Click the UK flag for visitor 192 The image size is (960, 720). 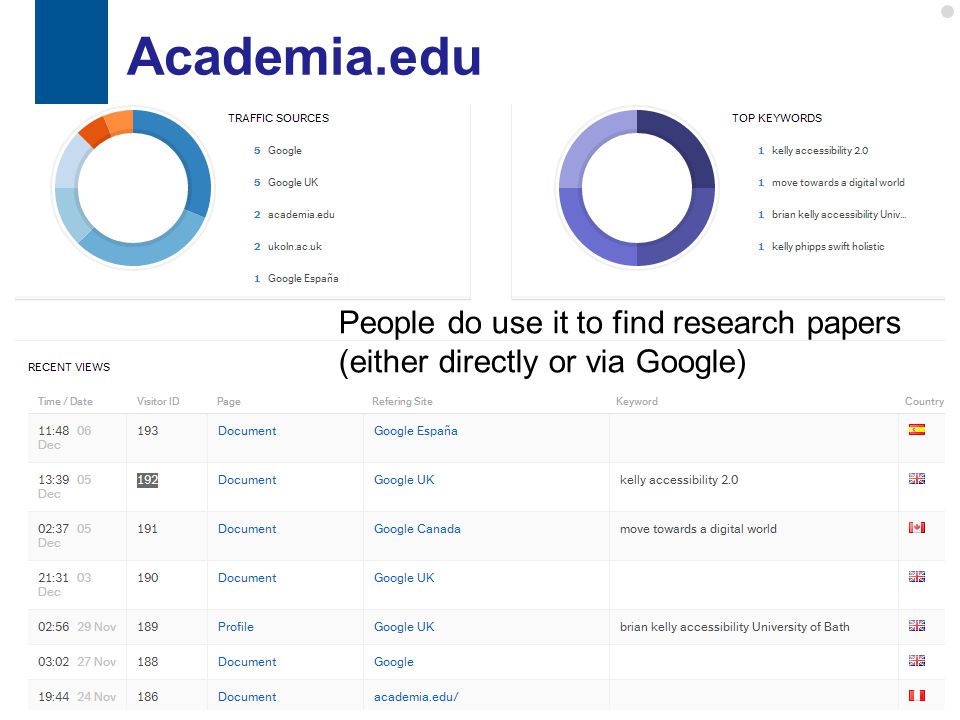pyautogui.click(x=917, y=479)
